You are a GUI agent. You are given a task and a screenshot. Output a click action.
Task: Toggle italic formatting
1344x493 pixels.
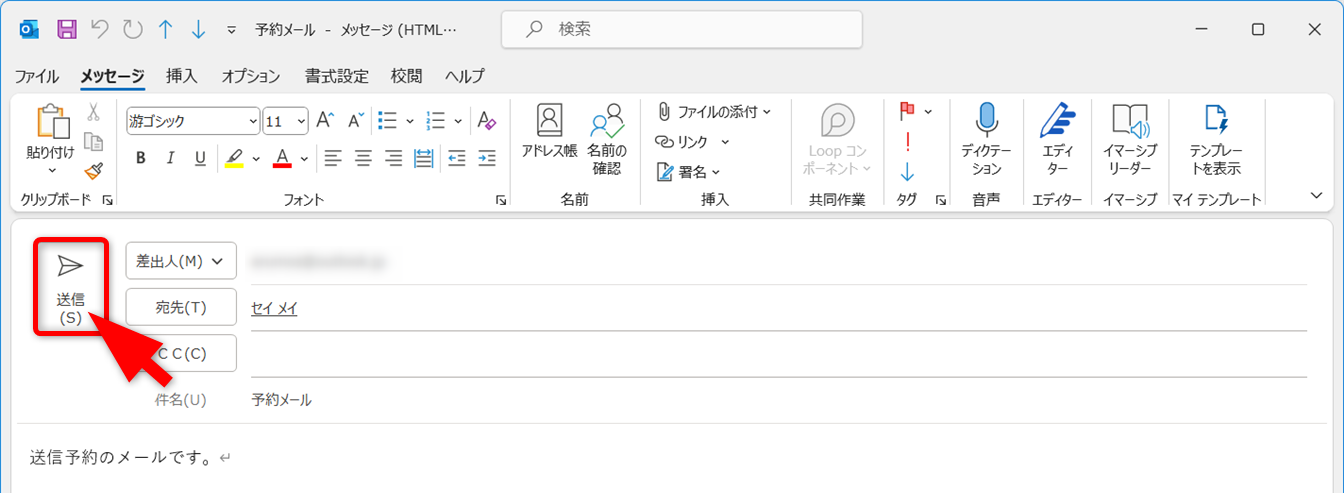point(170,158)
